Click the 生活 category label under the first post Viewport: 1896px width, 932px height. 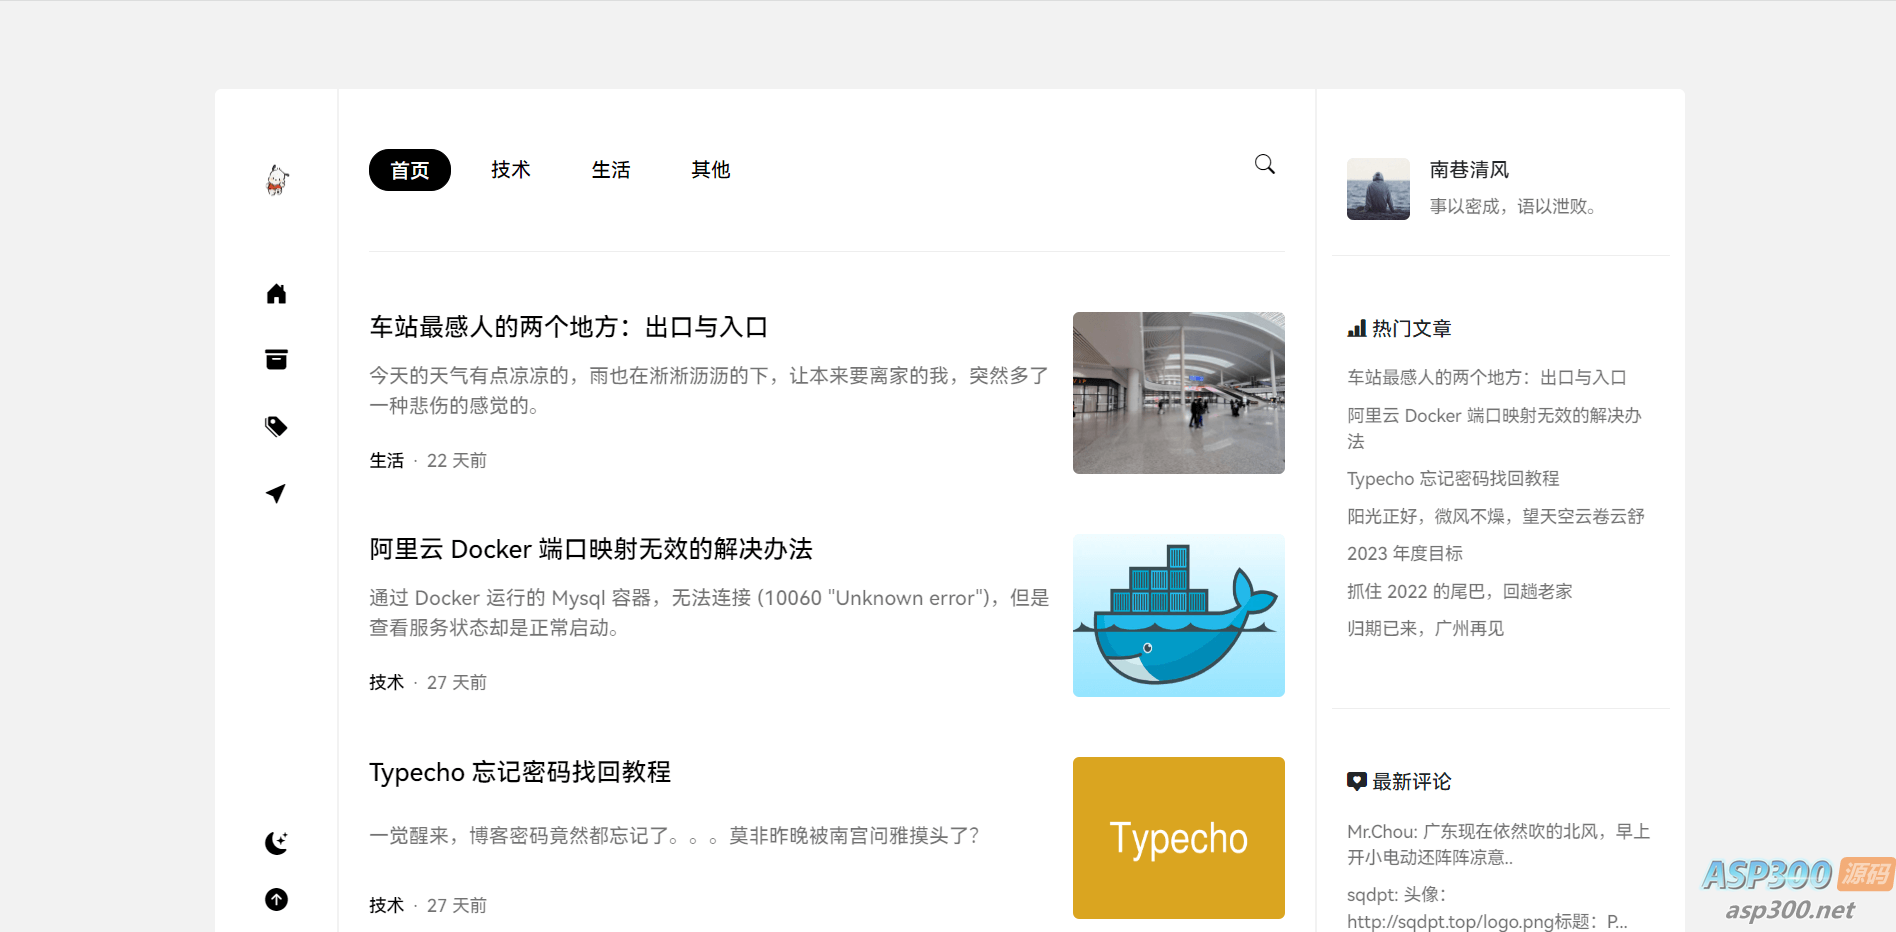[x=386, y=460]
